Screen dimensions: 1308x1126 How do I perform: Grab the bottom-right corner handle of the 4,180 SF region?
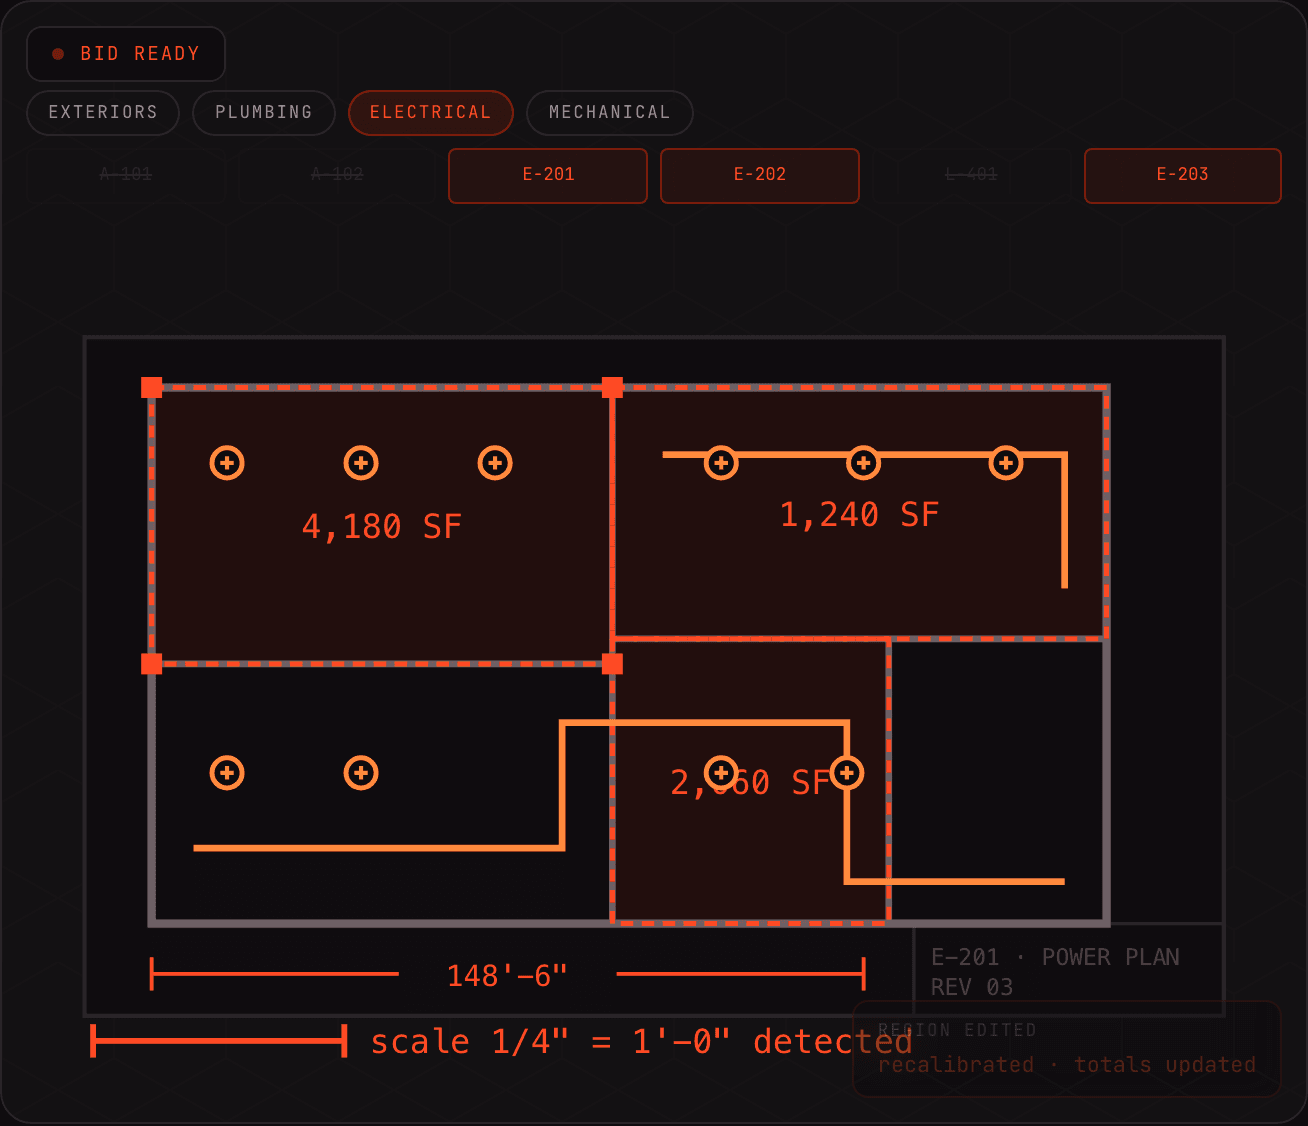point(613,664)
